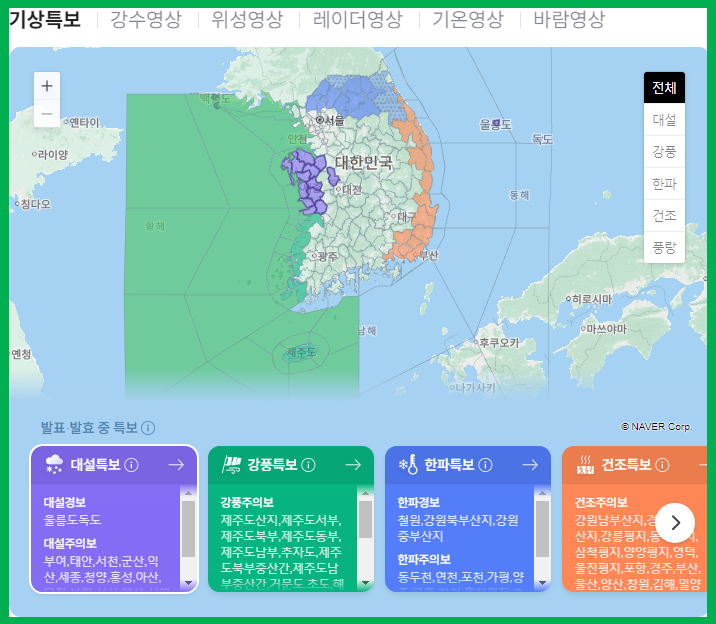Image resolution: width=716 pixels, height=624 pixels.
Task: Click scroll-down arrow in 강풍특보 card
Action: pyautogui.click(x=365, y=583)
